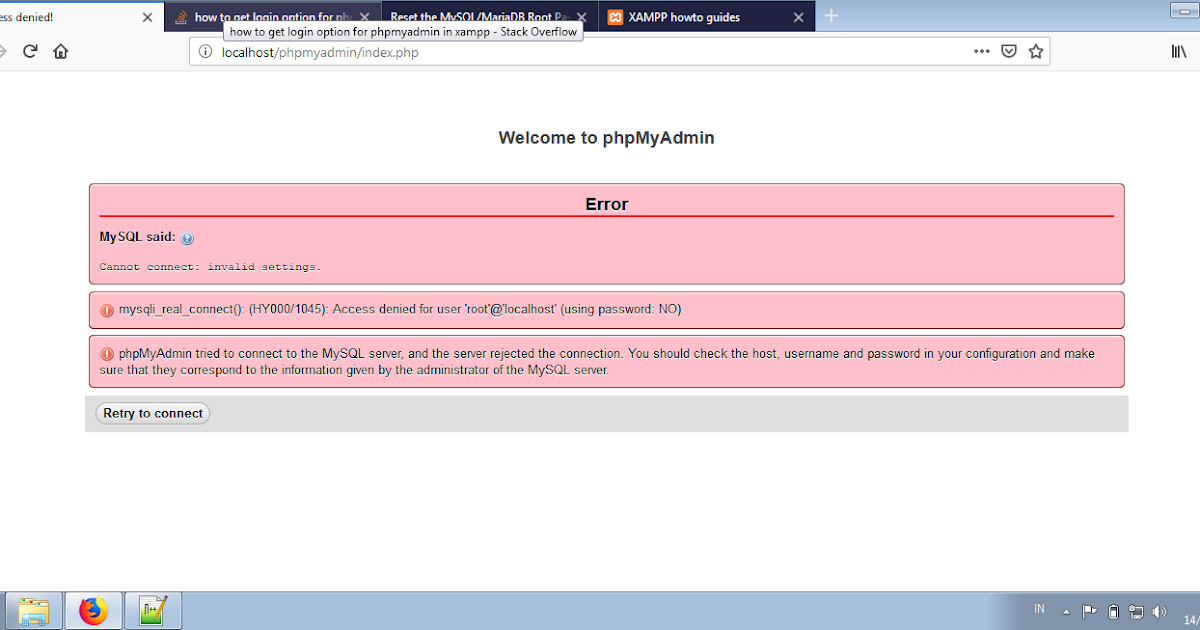The width and height of the screenshot is (1200, 630).
Task: Open the Firefox library sidebar icon
Action: [1179, 52]
